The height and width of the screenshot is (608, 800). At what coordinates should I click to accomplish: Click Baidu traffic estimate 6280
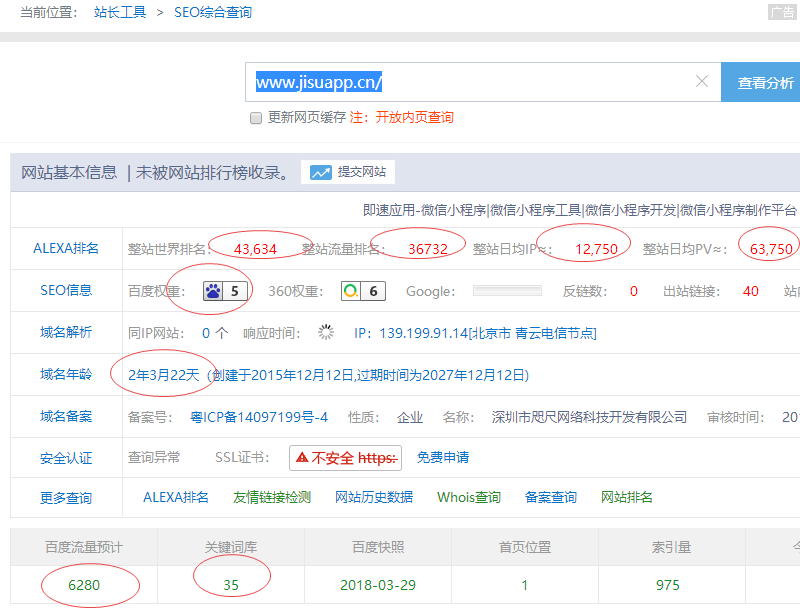(x=84, y=585)
